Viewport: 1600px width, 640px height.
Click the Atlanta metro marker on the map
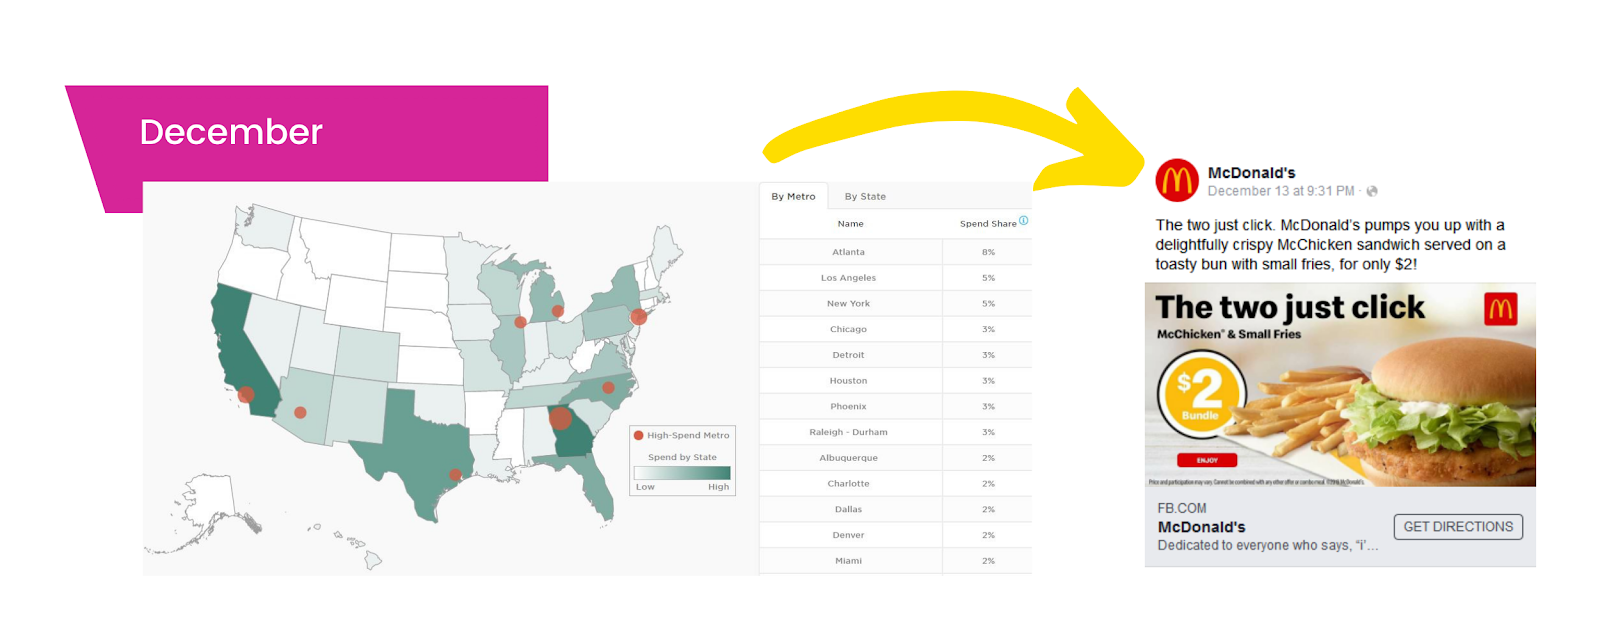560,419
